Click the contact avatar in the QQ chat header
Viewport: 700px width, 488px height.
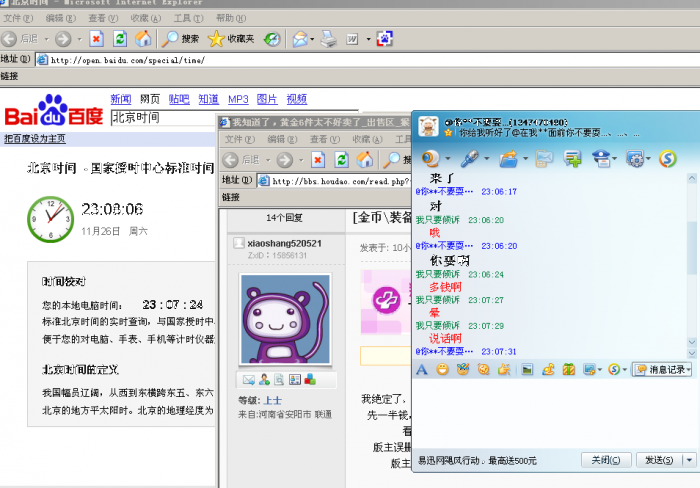428,126
